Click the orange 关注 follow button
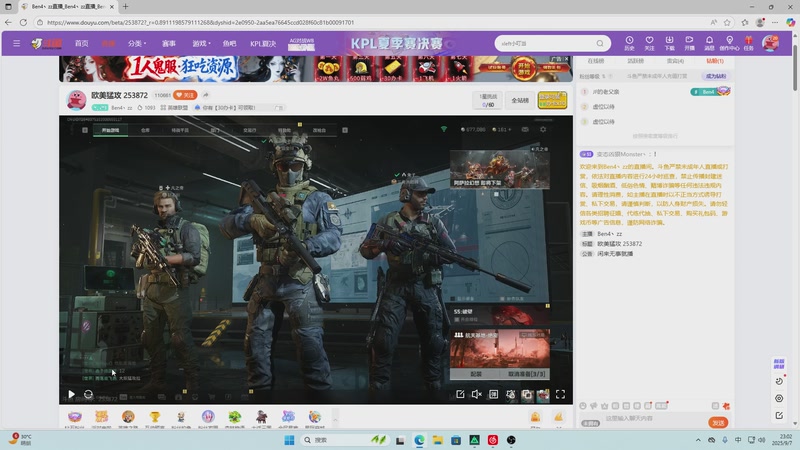The height and width of the screenshot is (450, 800). tap(185, 95)
